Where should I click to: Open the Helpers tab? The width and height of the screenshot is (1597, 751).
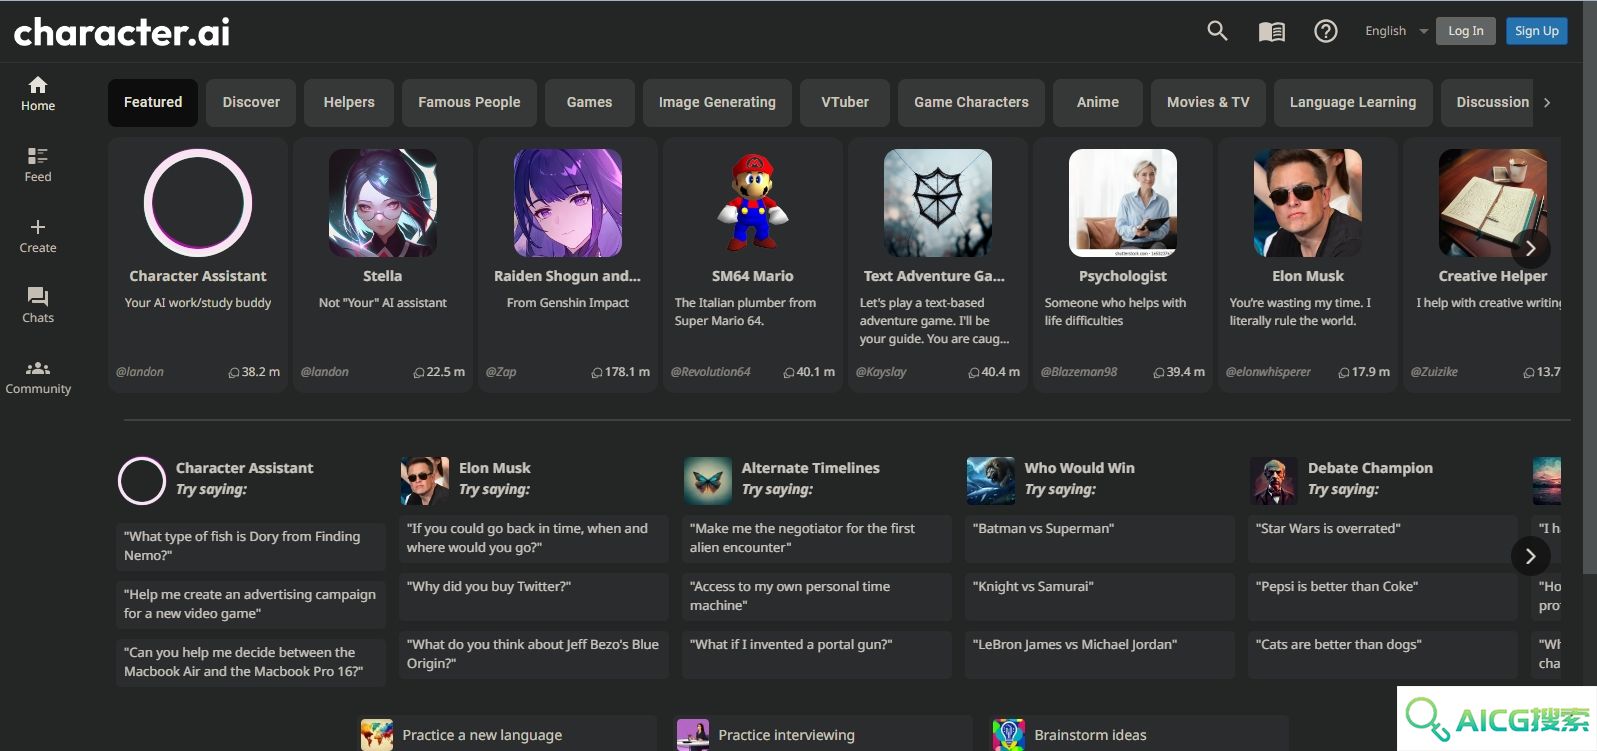[349, 102]
